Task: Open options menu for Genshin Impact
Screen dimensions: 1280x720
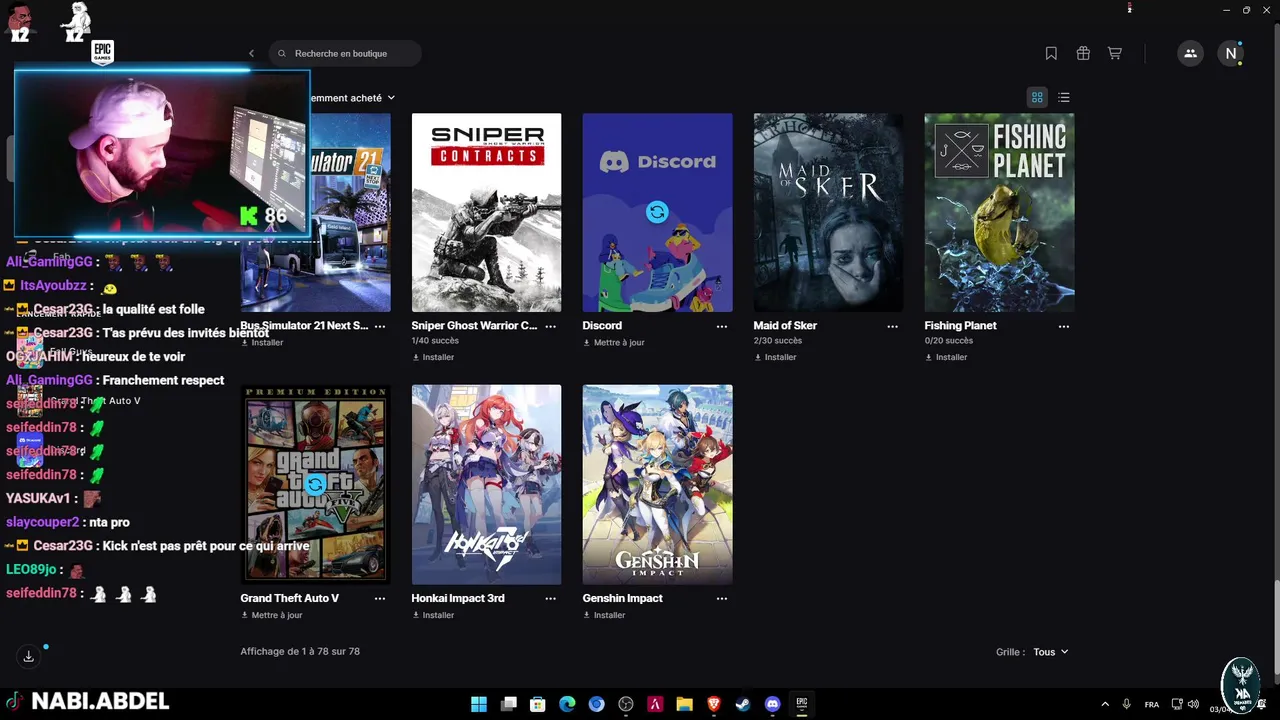Action: [x=722, y=598]
